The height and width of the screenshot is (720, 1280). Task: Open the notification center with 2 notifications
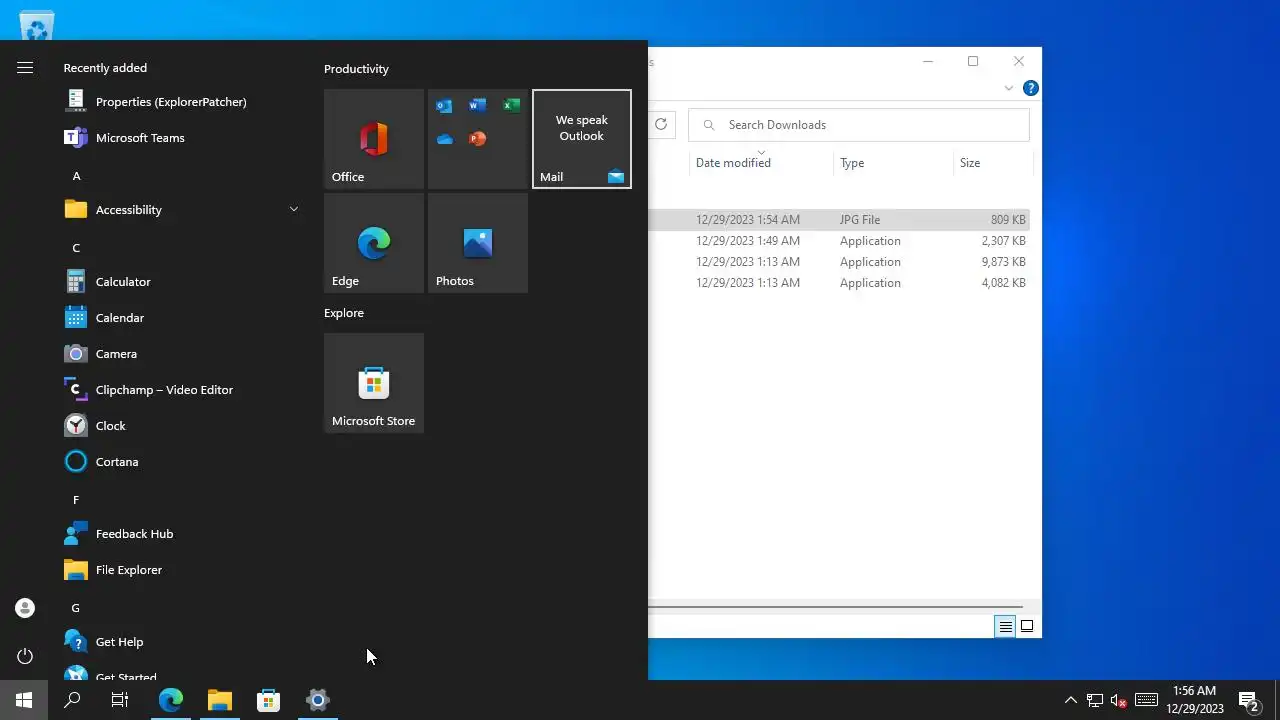1249,700
